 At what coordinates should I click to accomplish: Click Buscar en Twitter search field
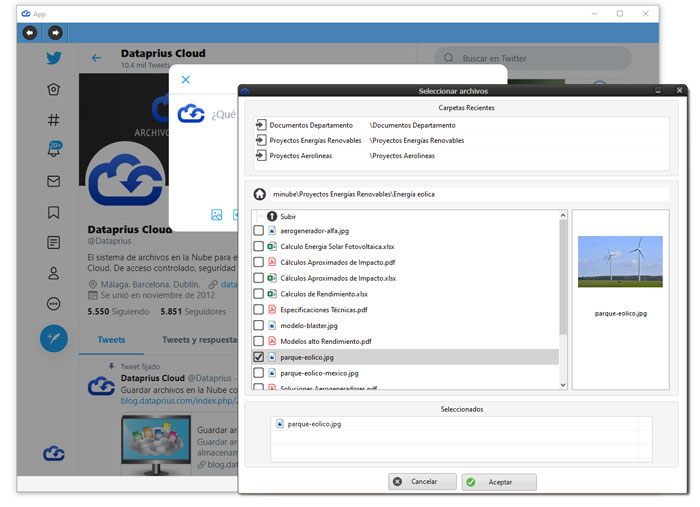(533, 58)
